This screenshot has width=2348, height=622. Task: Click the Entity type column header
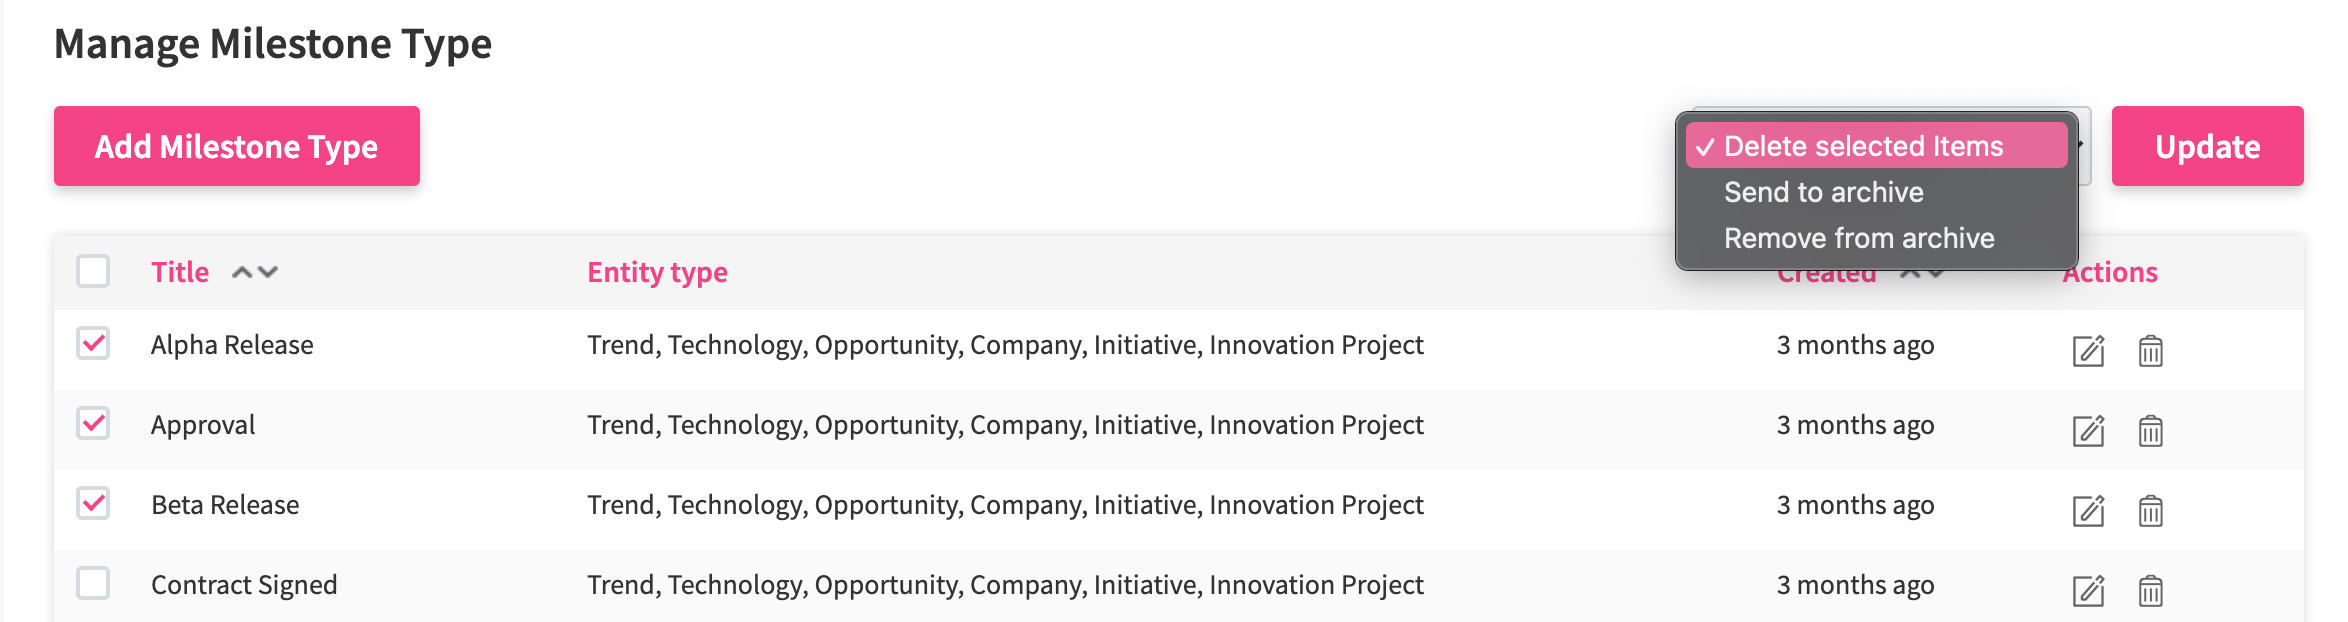click(657, 272)
